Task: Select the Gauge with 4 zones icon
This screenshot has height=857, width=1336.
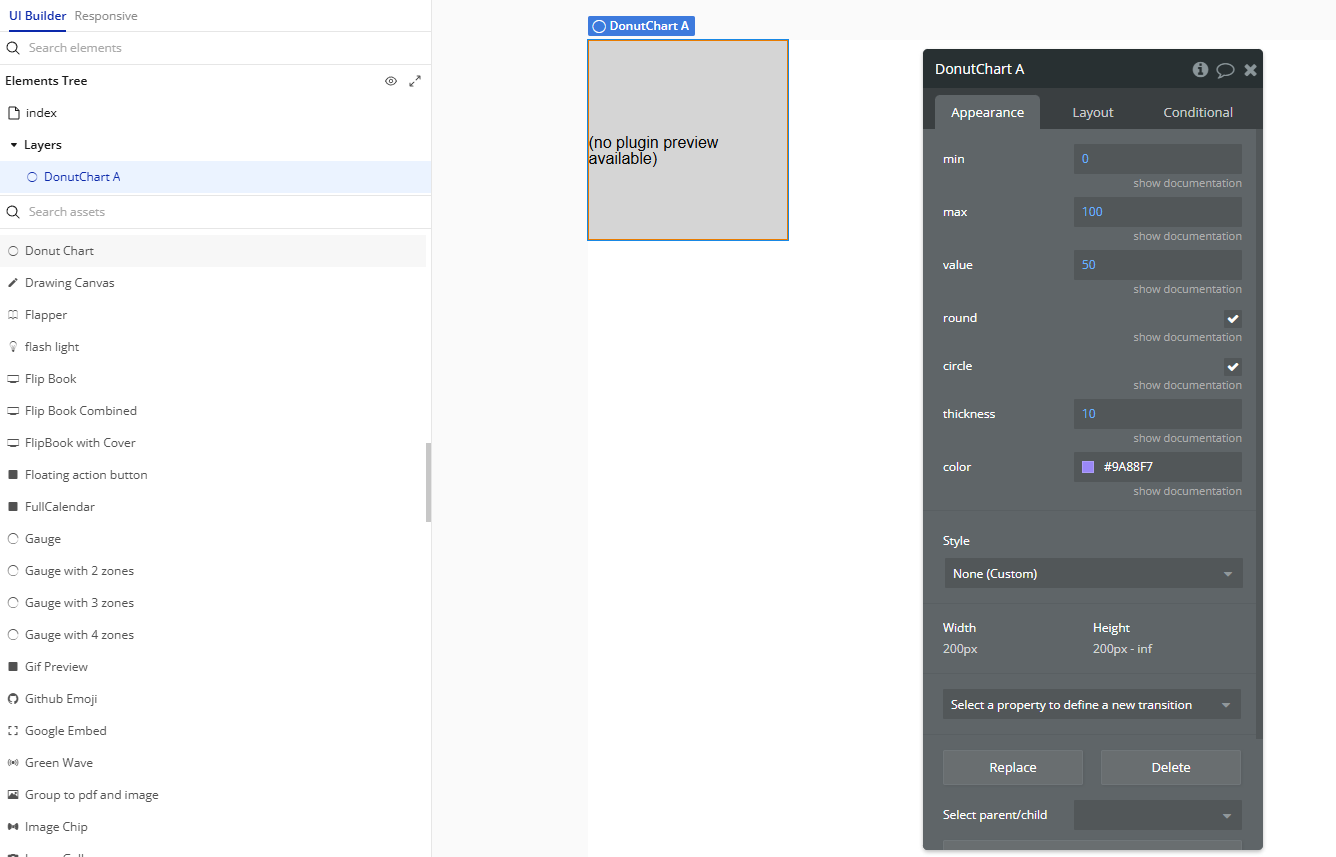Action: pyautogui.click(x=14, y=635)
